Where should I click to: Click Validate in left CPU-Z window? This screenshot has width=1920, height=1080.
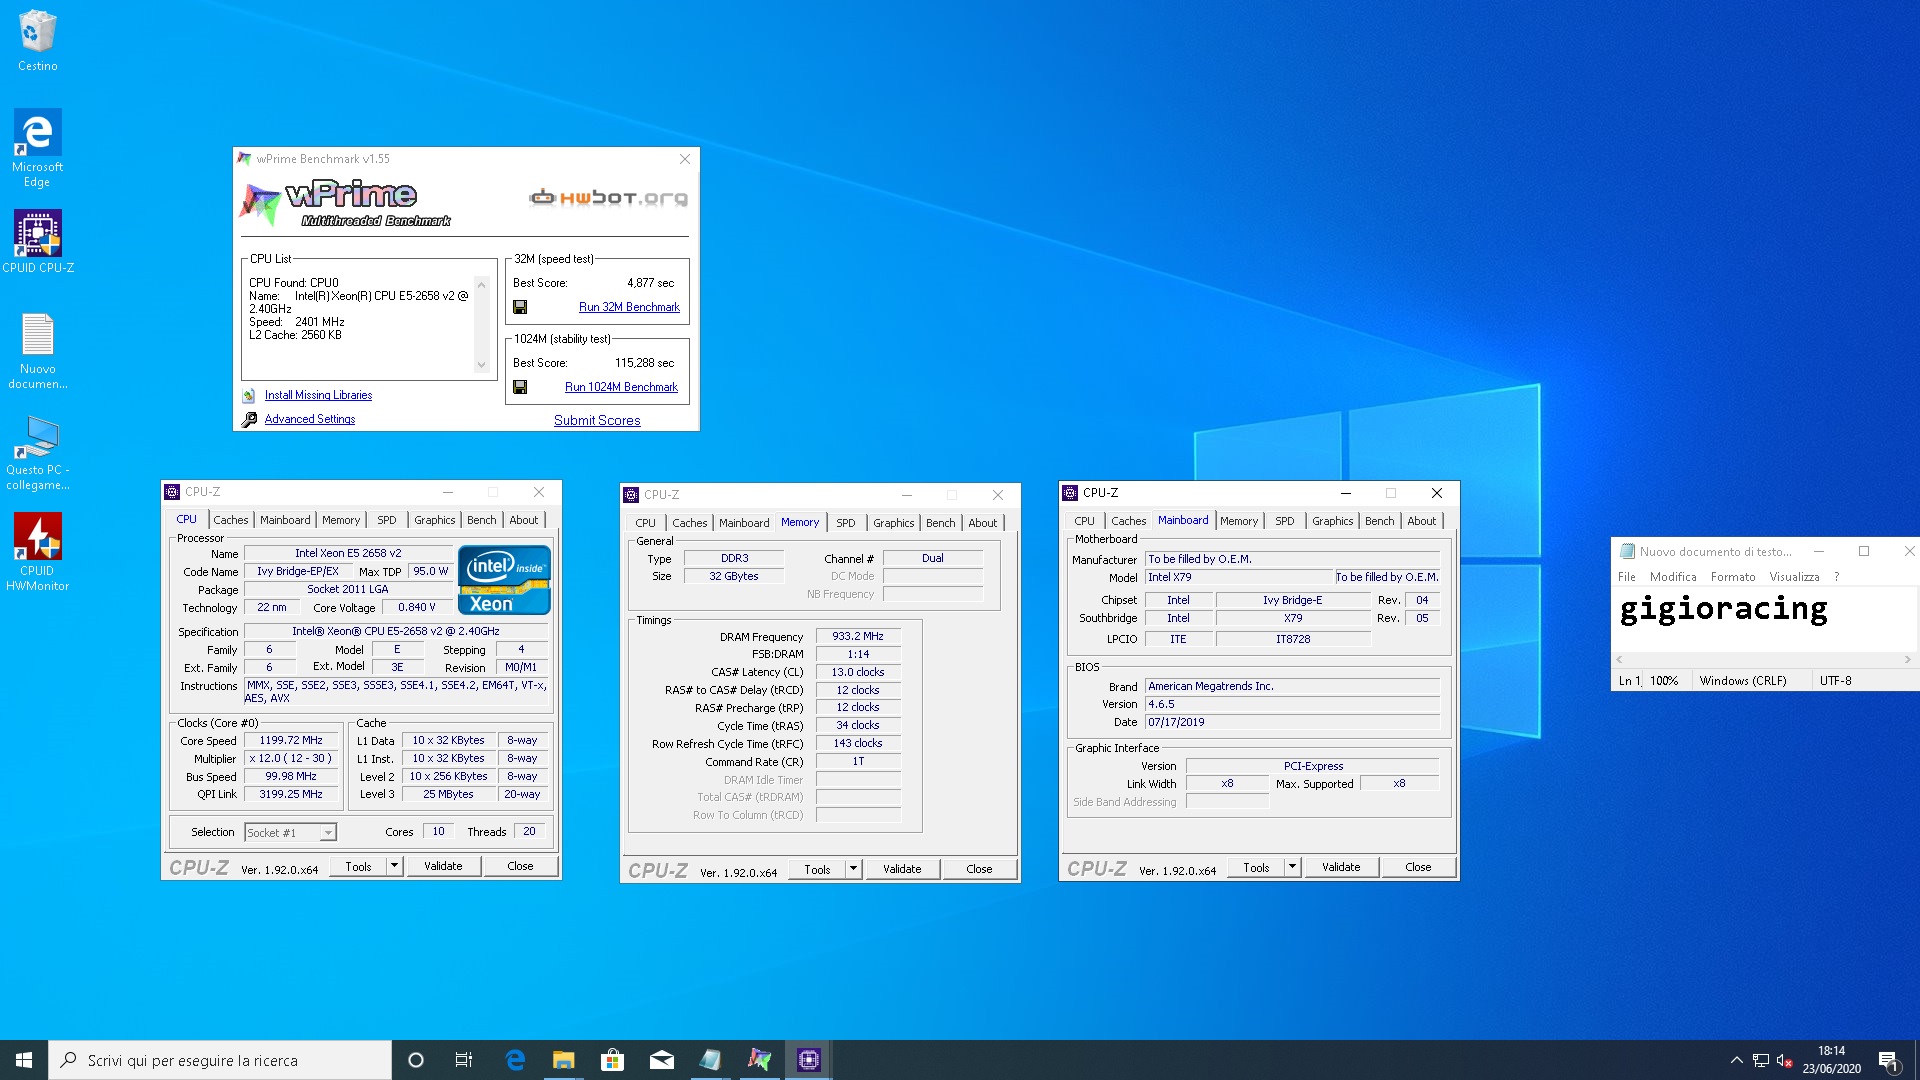coord(443,866)
